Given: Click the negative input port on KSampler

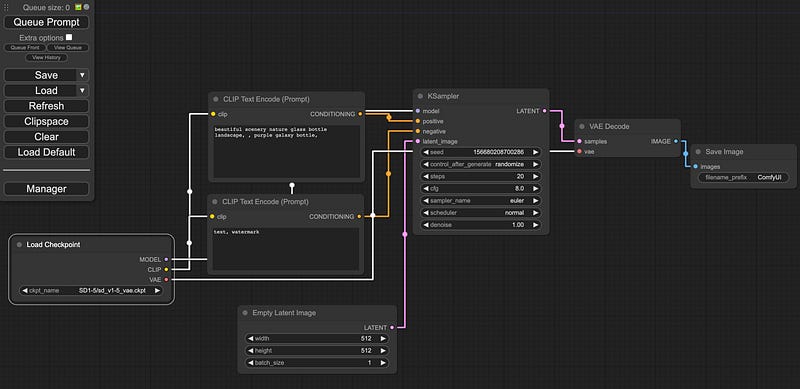Looking at the screenshot, I should pos(417,131).
